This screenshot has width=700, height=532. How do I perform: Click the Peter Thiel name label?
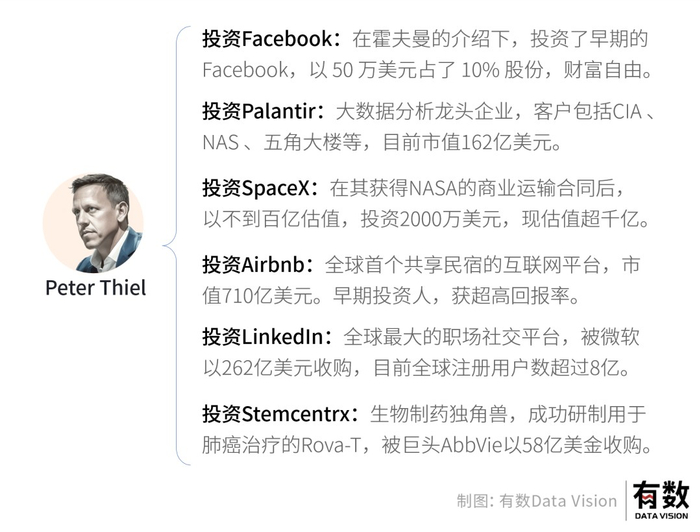[x=95, y=288]
